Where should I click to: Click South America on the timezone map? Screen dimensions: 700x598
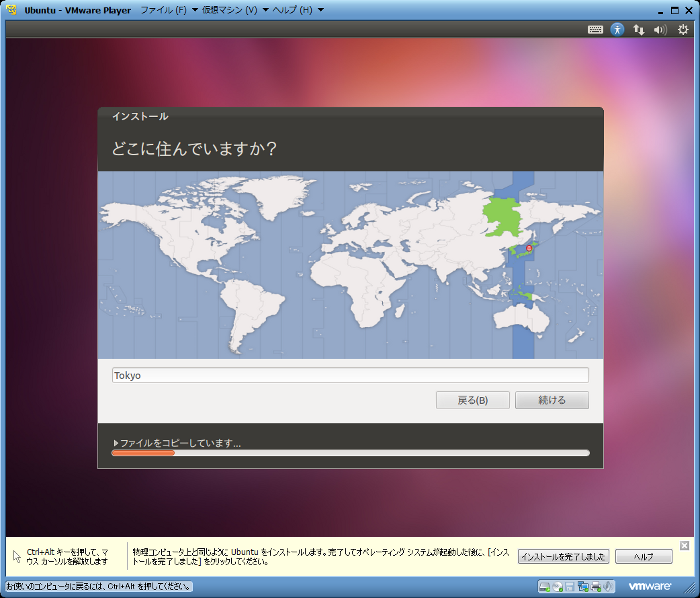[250, 310]
